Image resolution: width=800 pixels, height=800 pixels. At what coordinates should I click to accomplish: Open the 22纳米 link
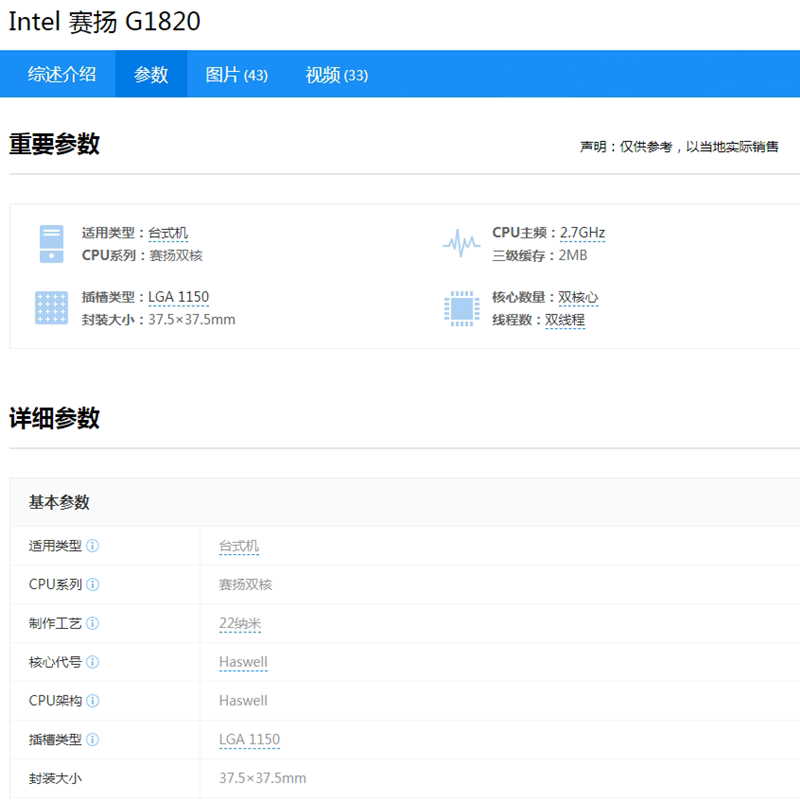(x=240, y=623)
